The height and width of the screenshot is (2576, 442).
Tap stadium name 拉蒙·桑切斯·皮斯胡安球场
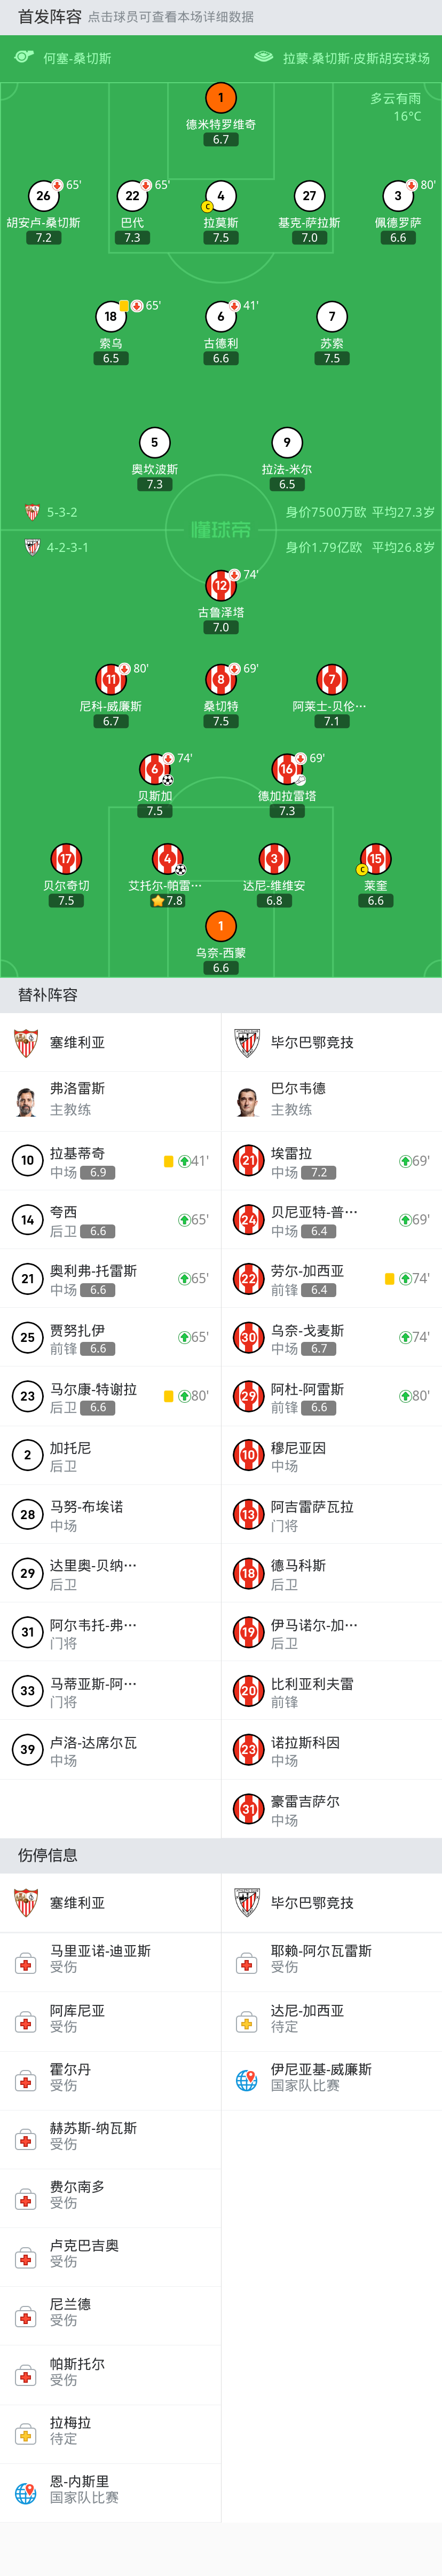(356, 58)
